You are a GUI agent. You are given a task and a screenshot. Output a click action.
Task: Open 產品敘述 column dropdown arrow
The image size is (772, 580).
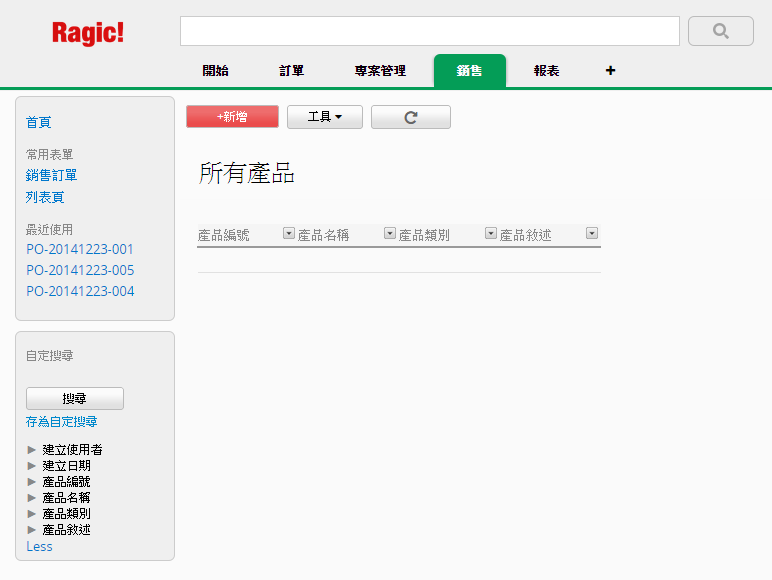click(x=592, y=233)
